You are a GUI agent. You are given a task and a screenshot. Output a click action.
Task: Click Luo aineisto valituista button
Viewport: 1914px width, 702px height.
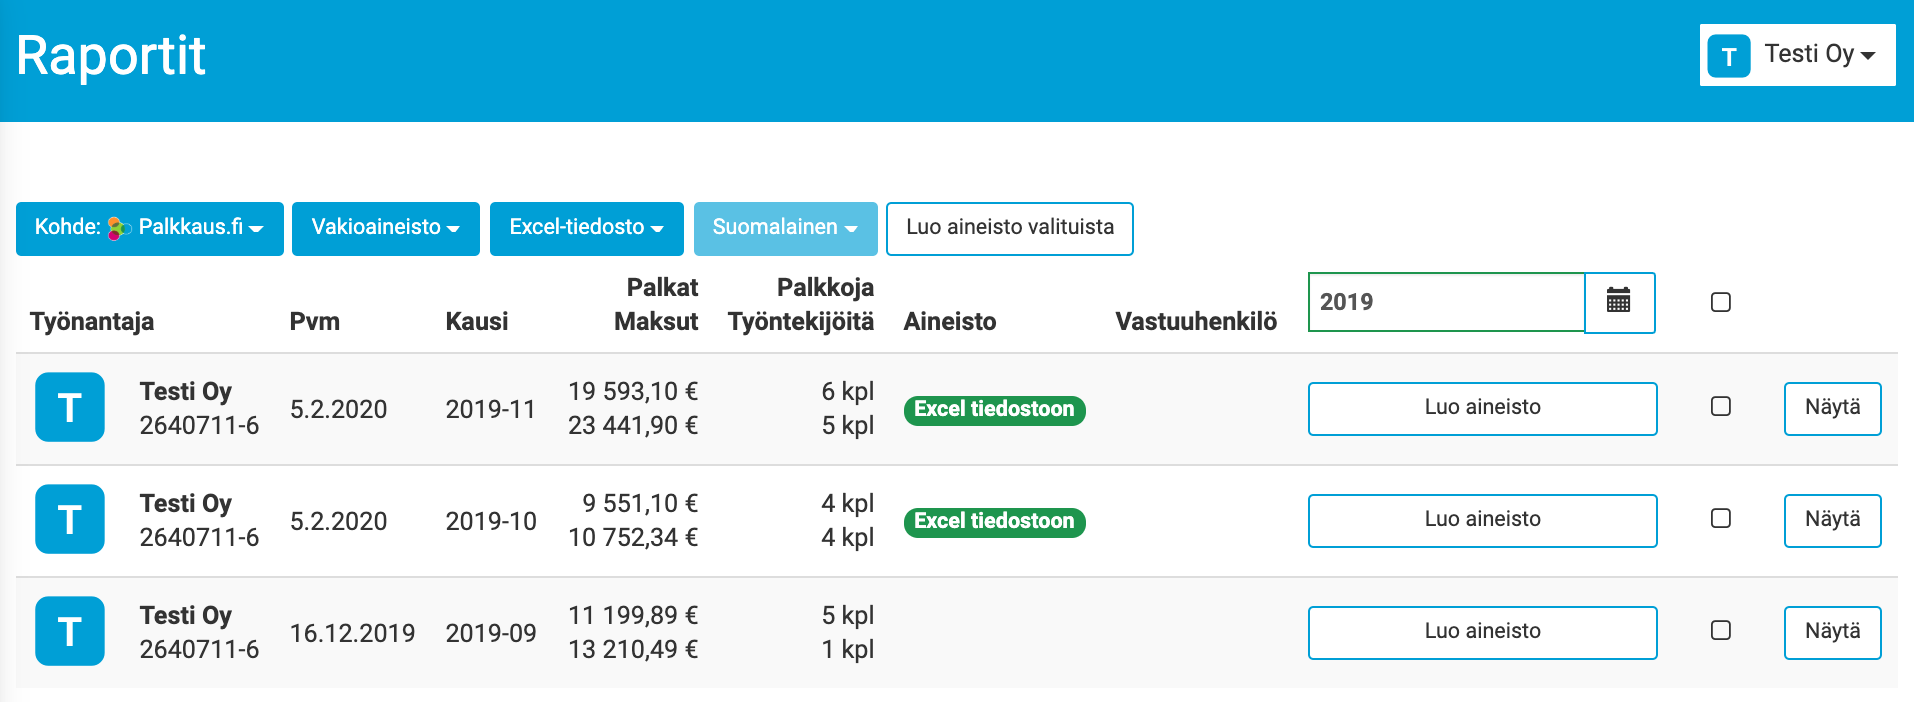(x=1009, y=228)
